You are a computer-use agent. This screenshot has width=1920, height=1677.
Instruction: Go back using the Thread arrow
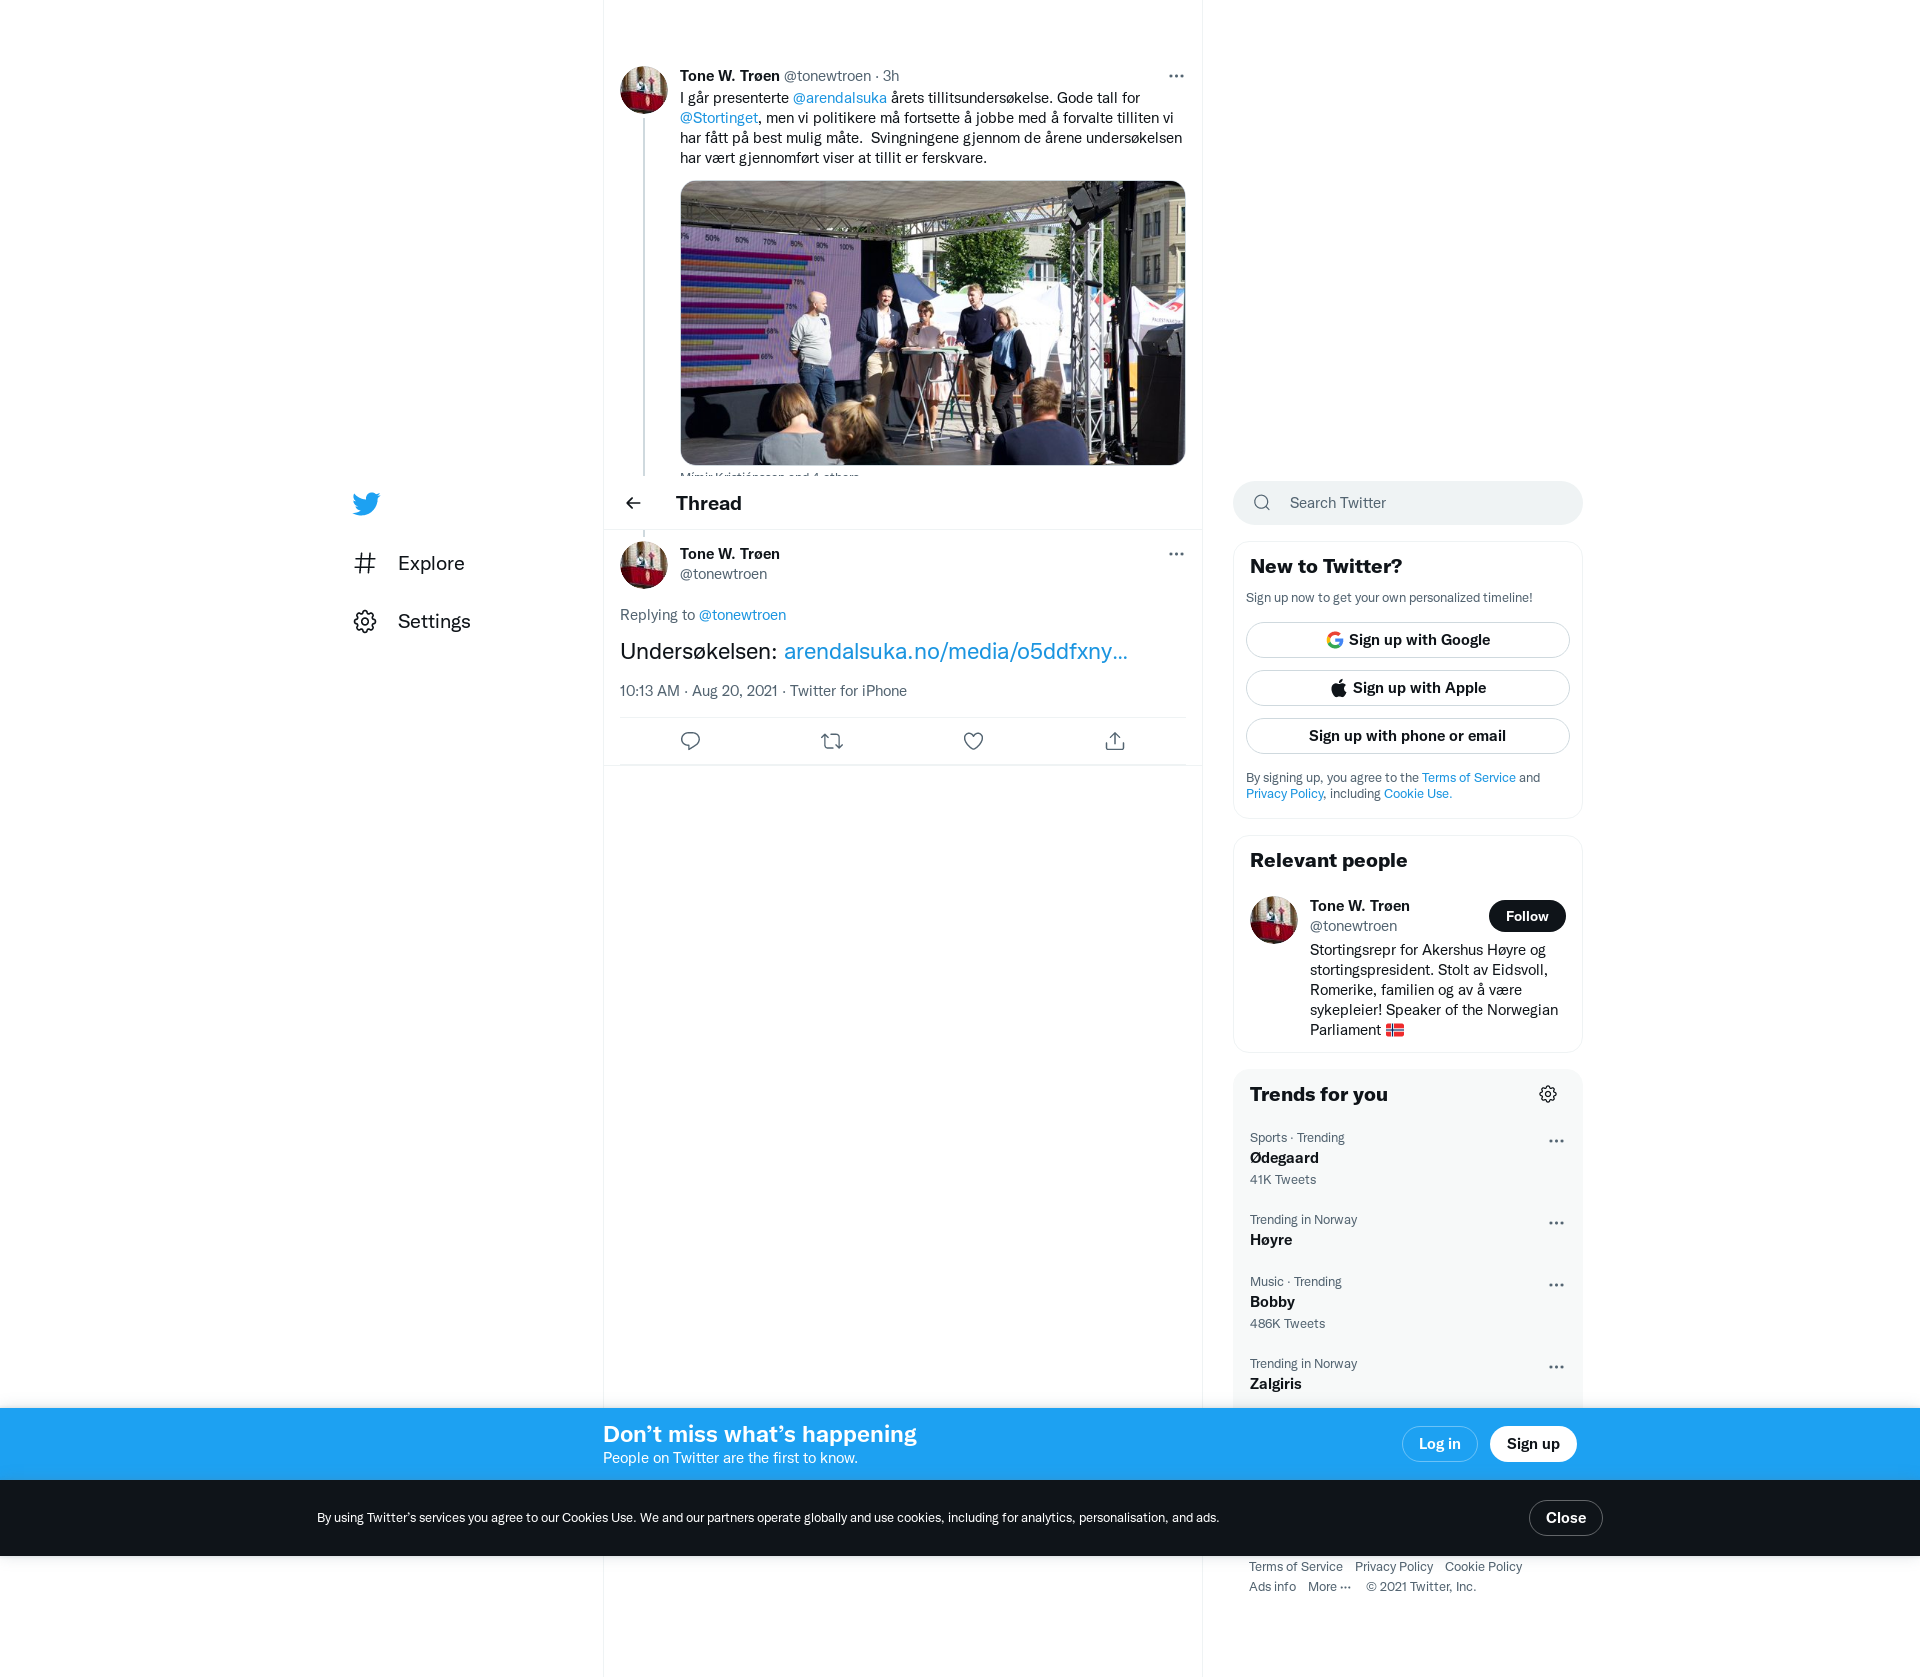(633, 503)
